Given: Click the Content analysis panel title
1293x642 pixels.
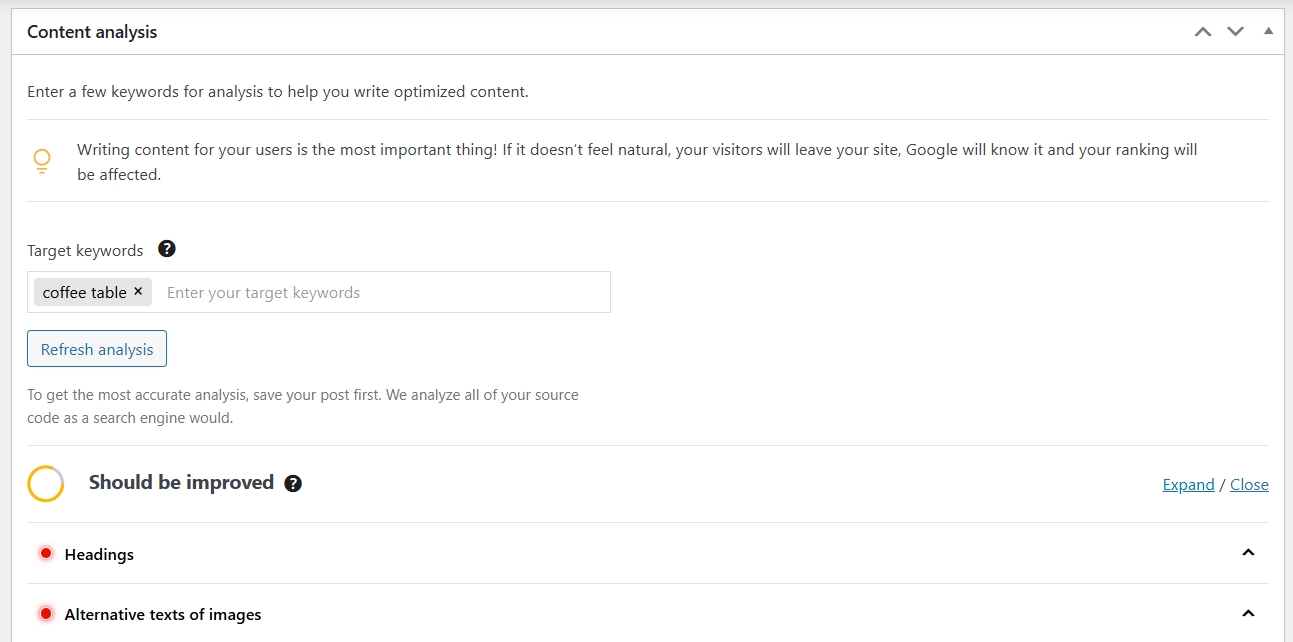Looking at the screenshot, I should coord(92,32).
